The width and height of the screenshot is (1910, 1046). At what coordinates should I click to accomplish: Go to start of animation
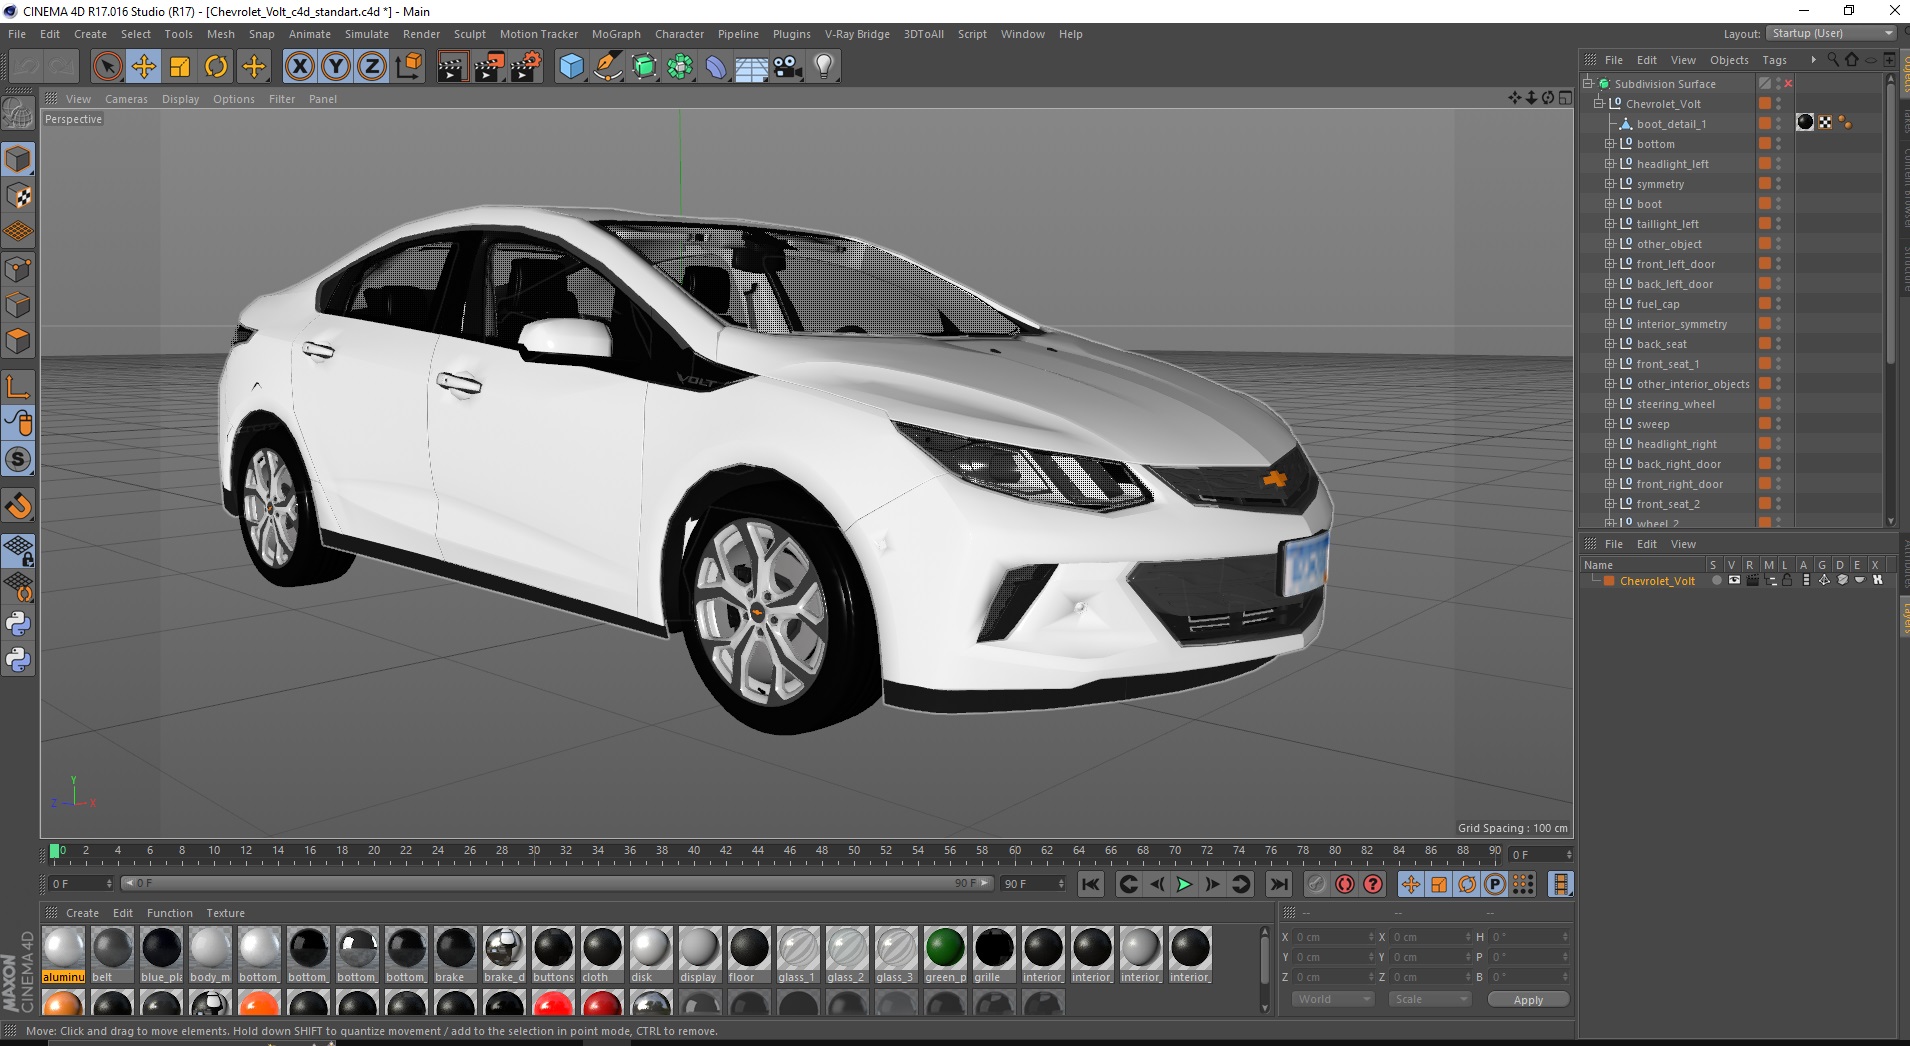click(1091, 884)
